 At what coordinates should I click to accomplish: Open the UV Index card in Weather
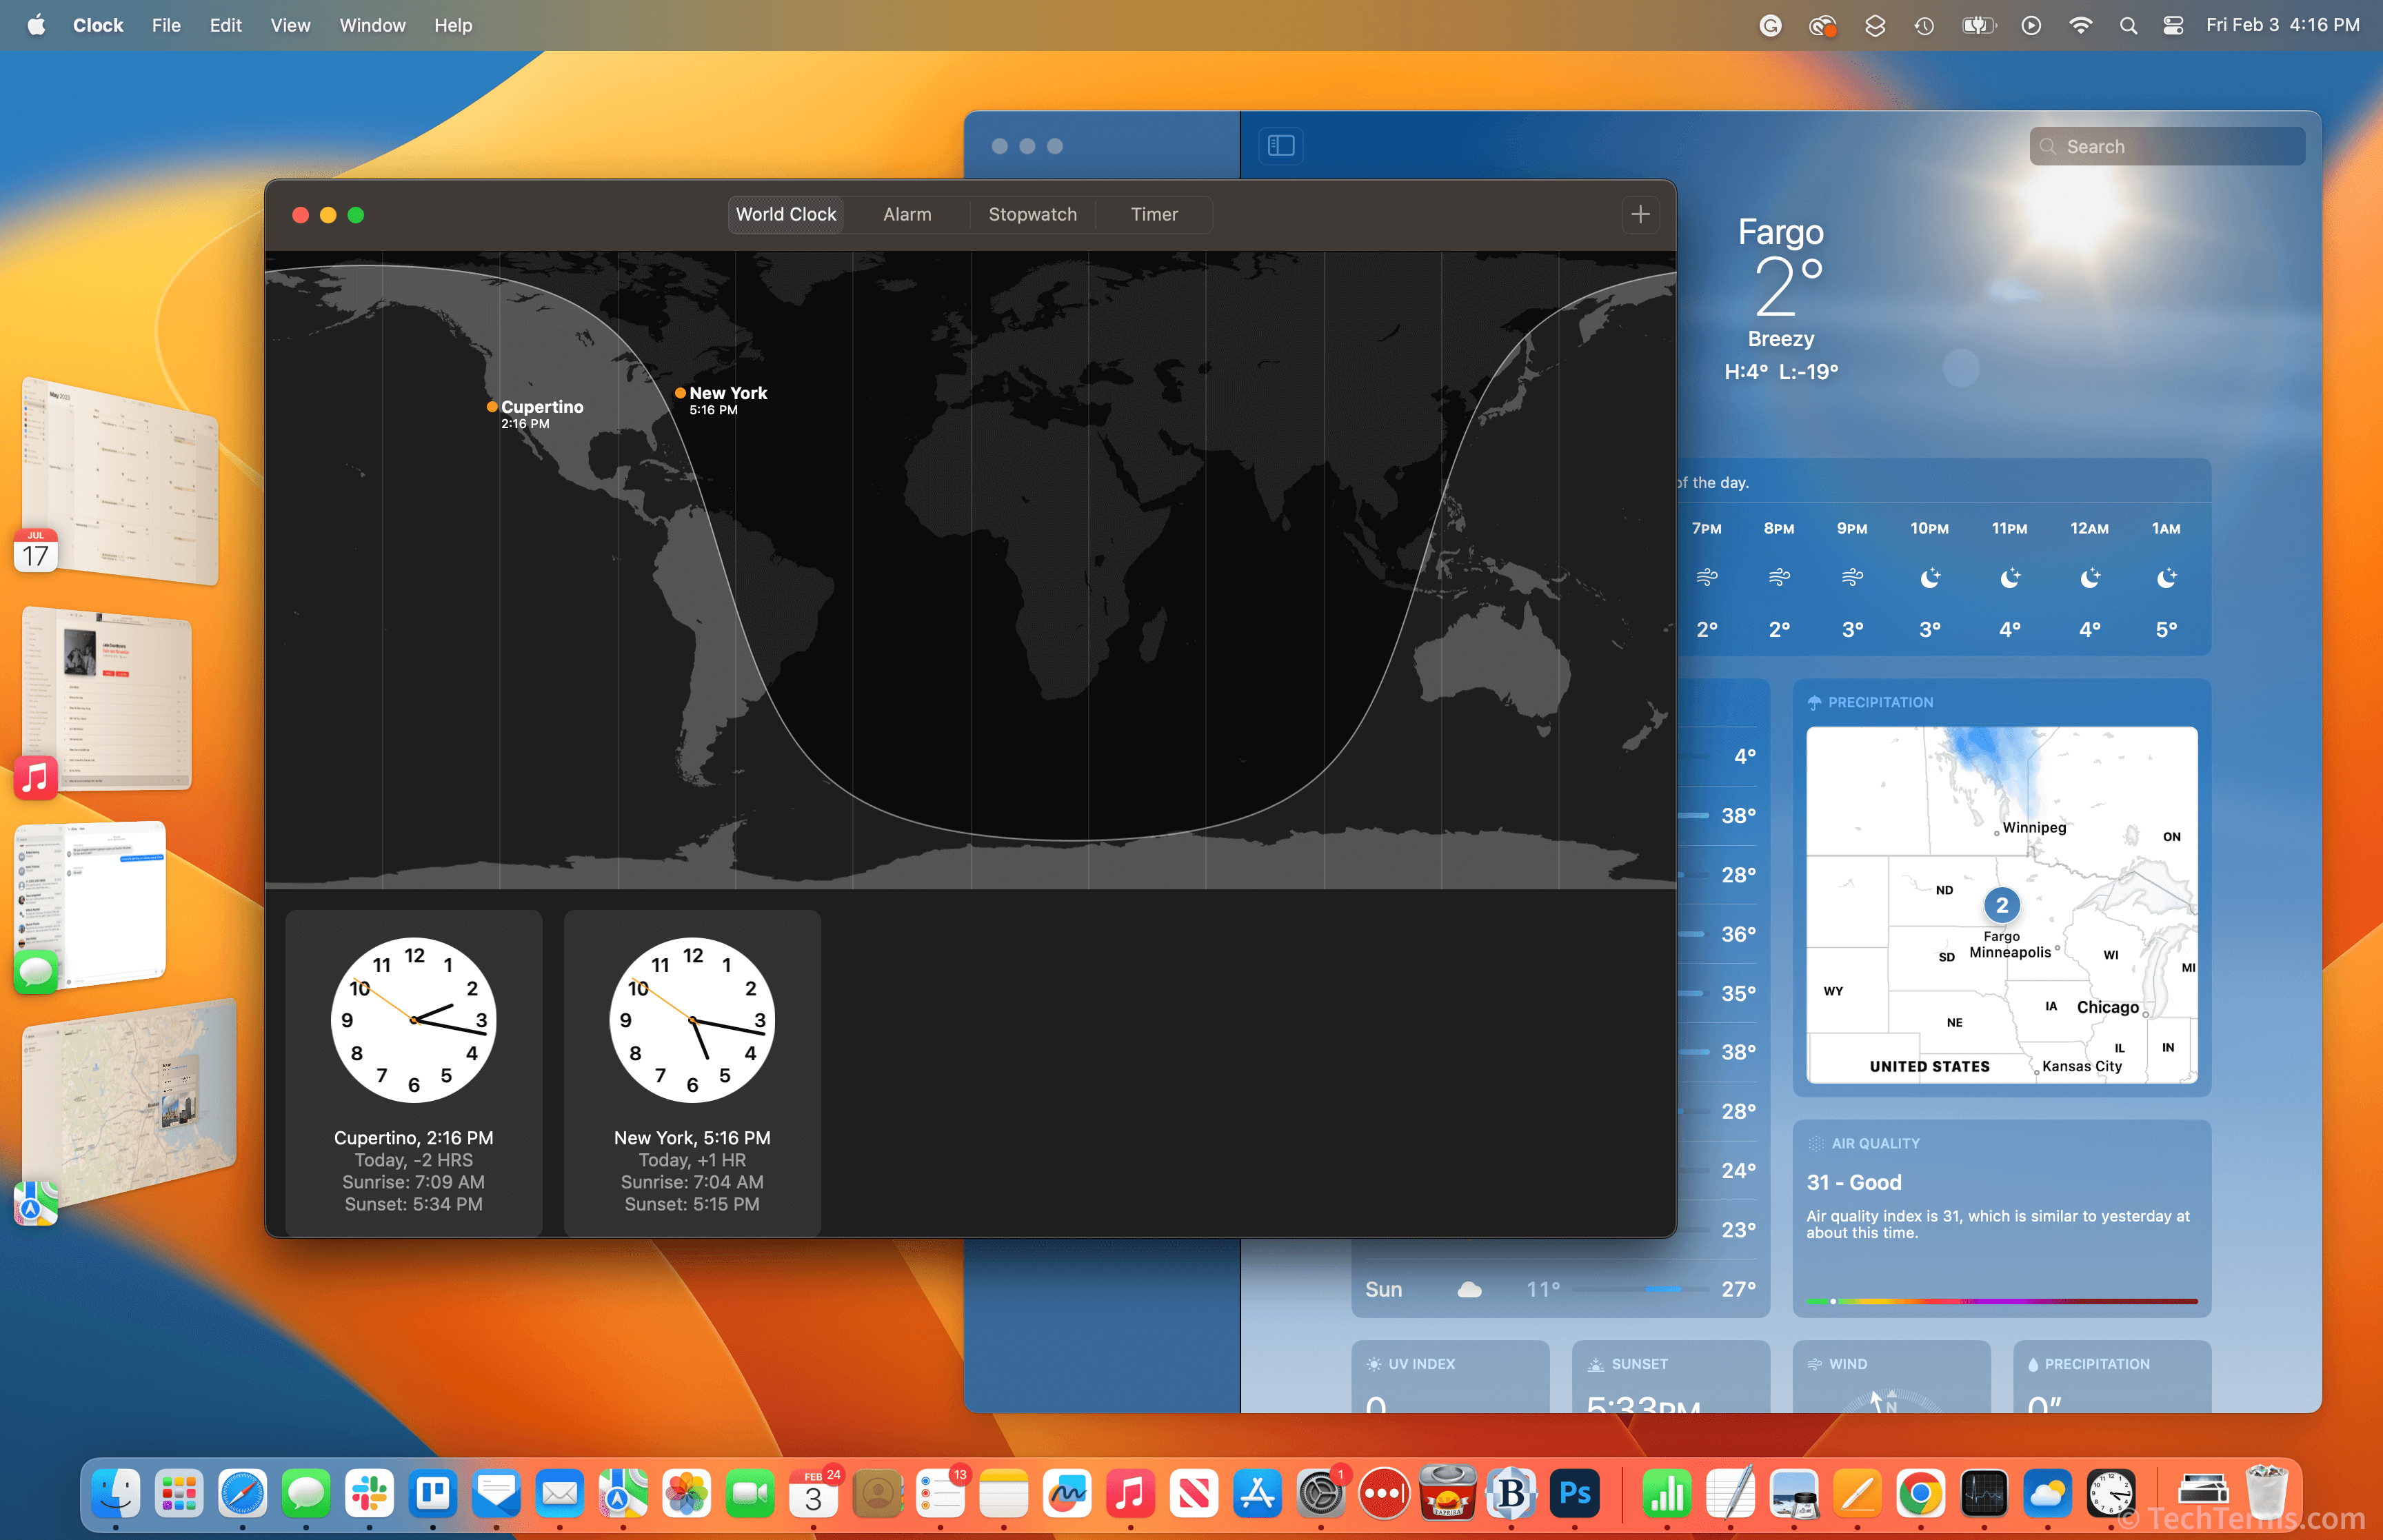1450,1377
